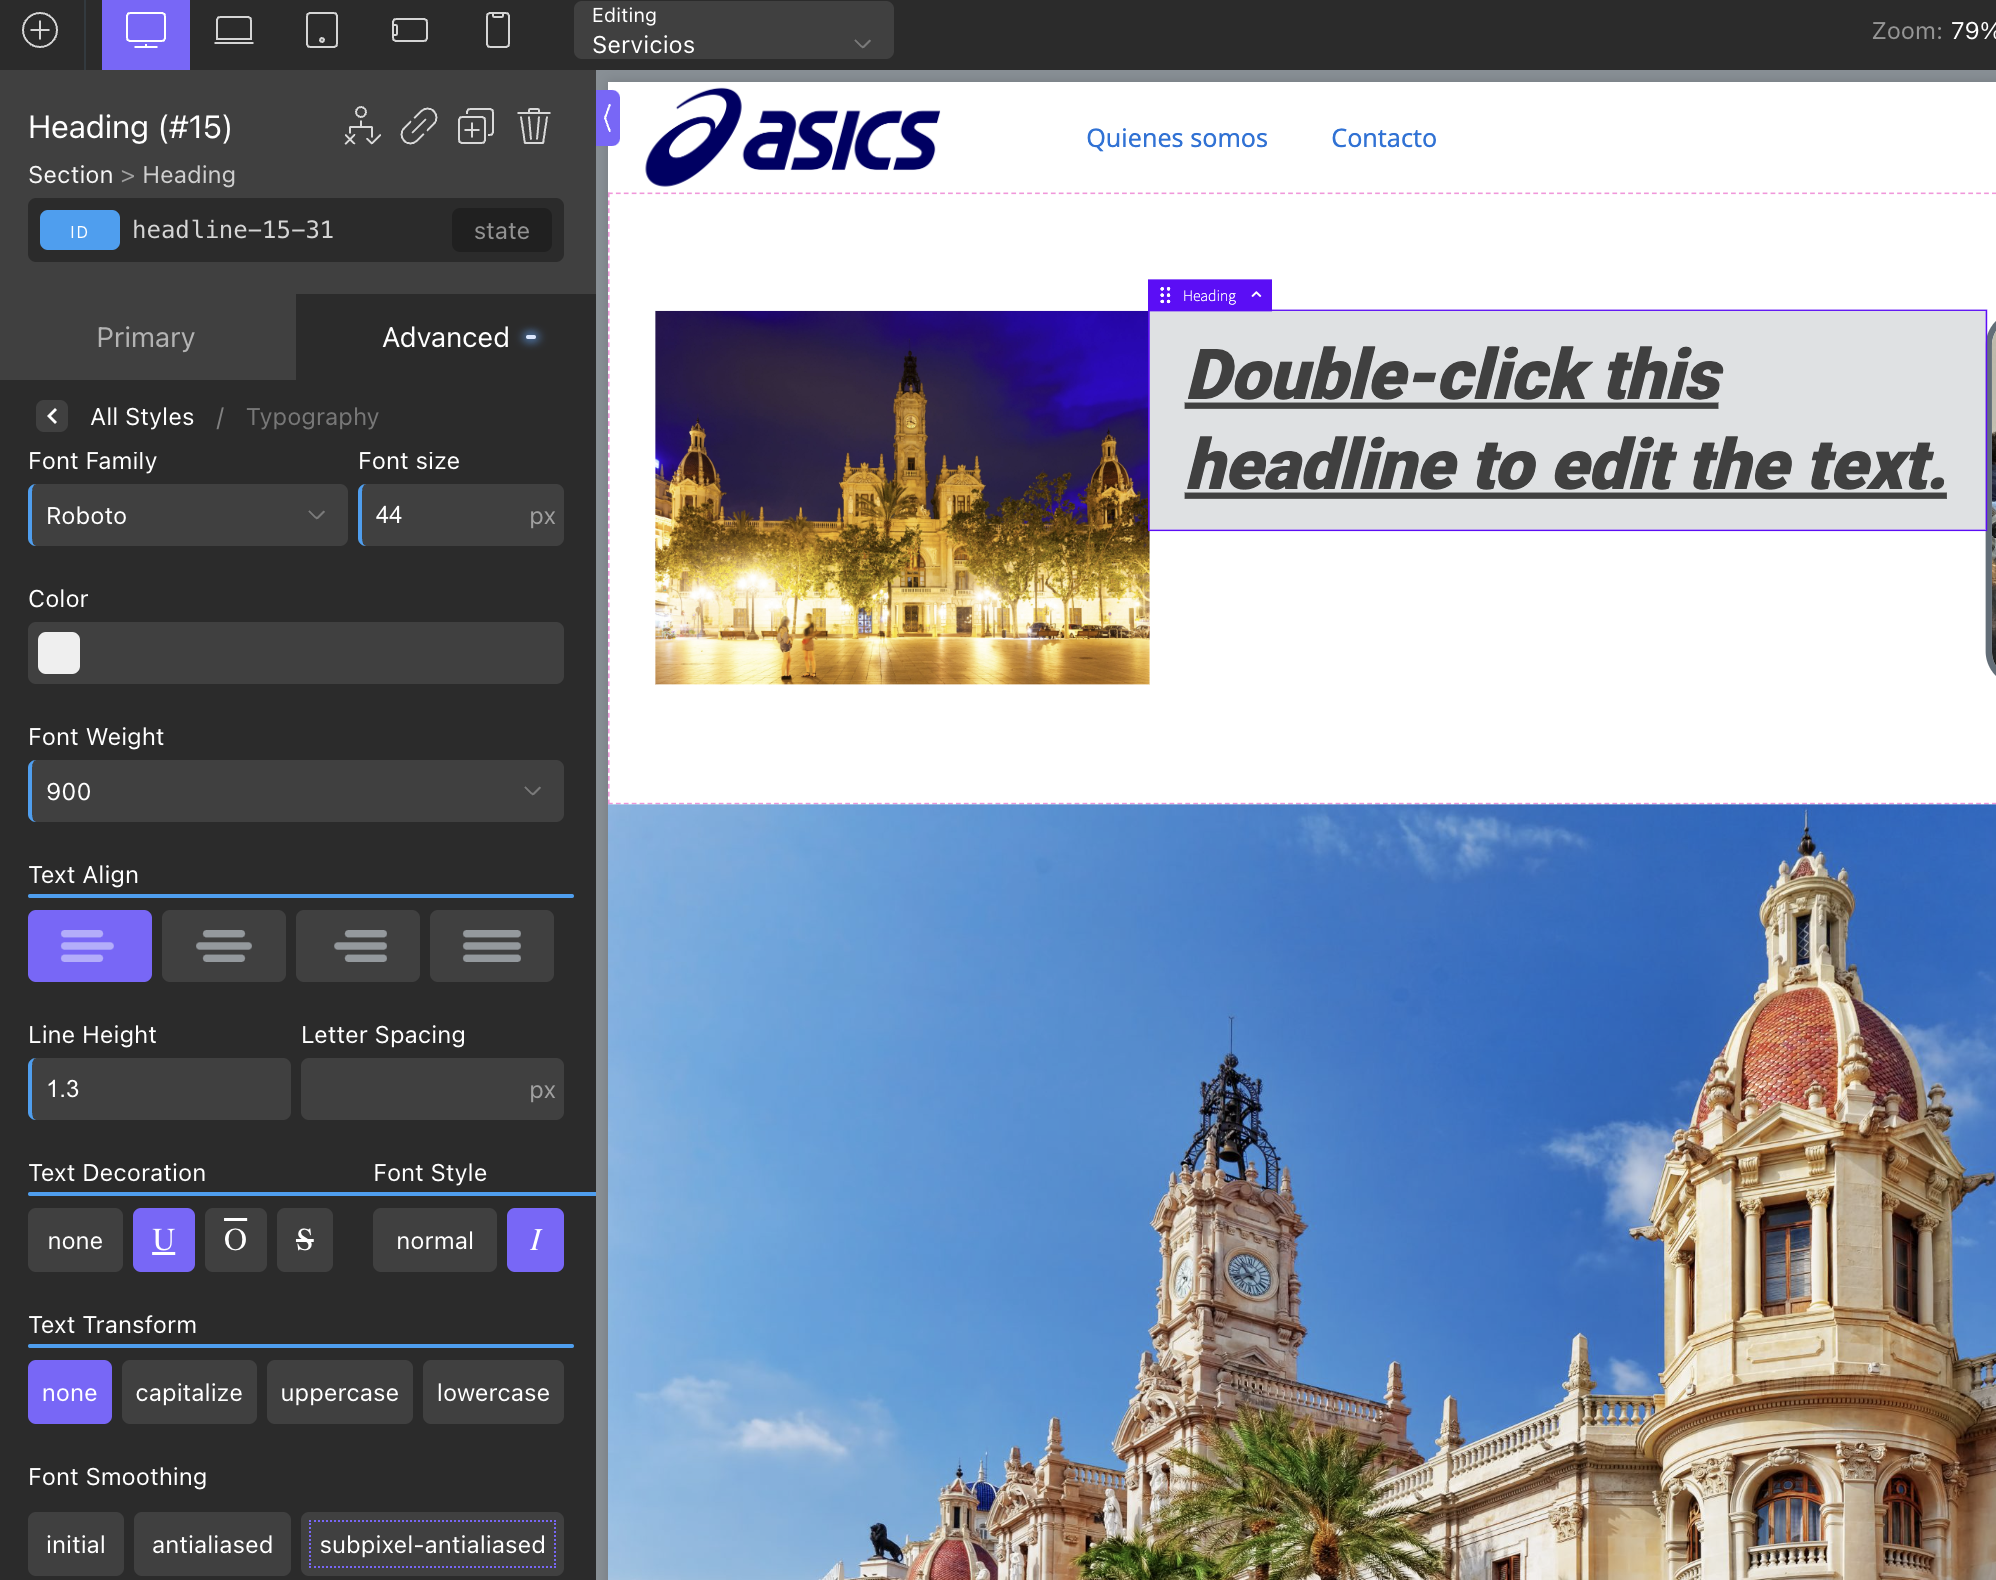Switch to the Primary tab
The image size is (1996, 1580).
tap(146, 338)
